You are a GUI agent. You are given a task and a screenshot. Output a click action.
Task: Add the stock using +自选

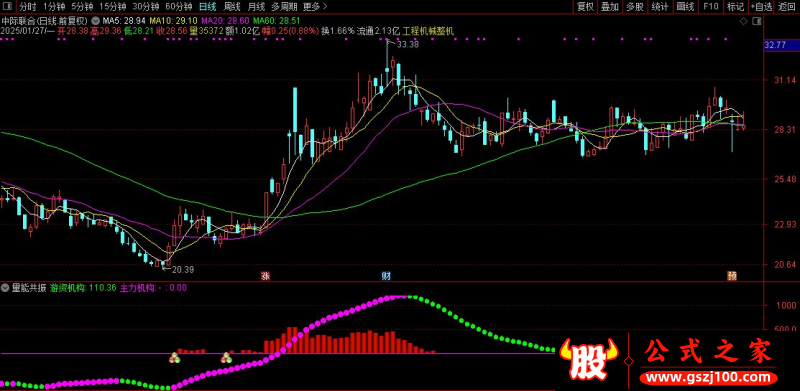coord(762,7)
